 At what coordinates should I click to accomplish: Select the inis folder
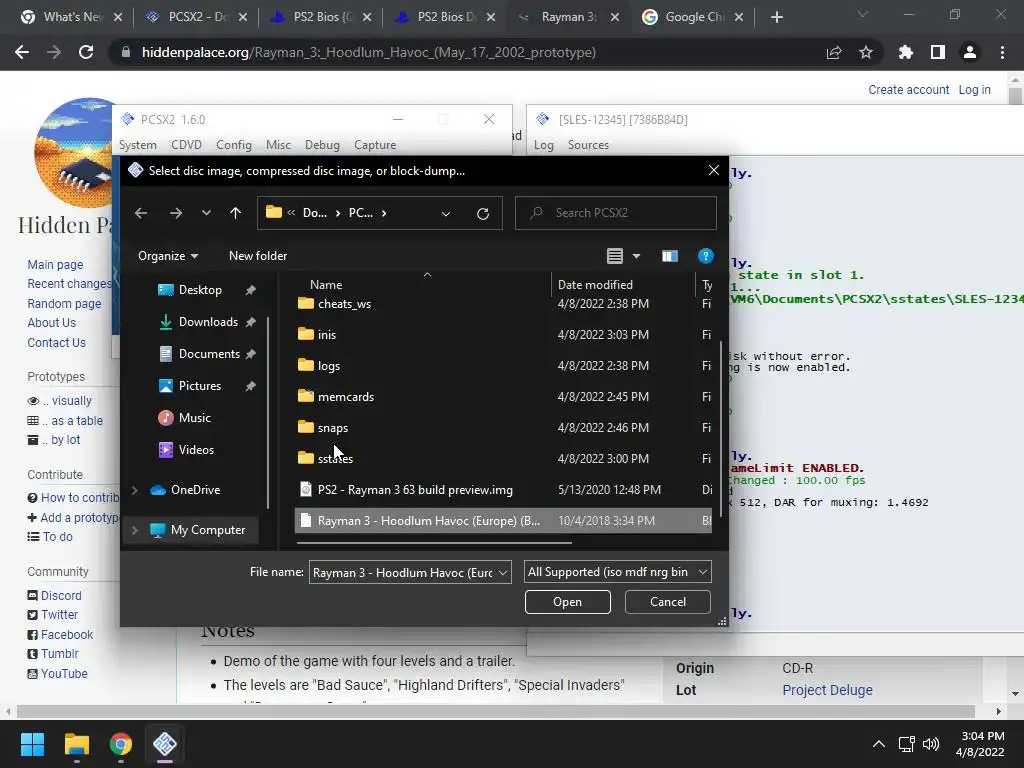tap(327, 335)
